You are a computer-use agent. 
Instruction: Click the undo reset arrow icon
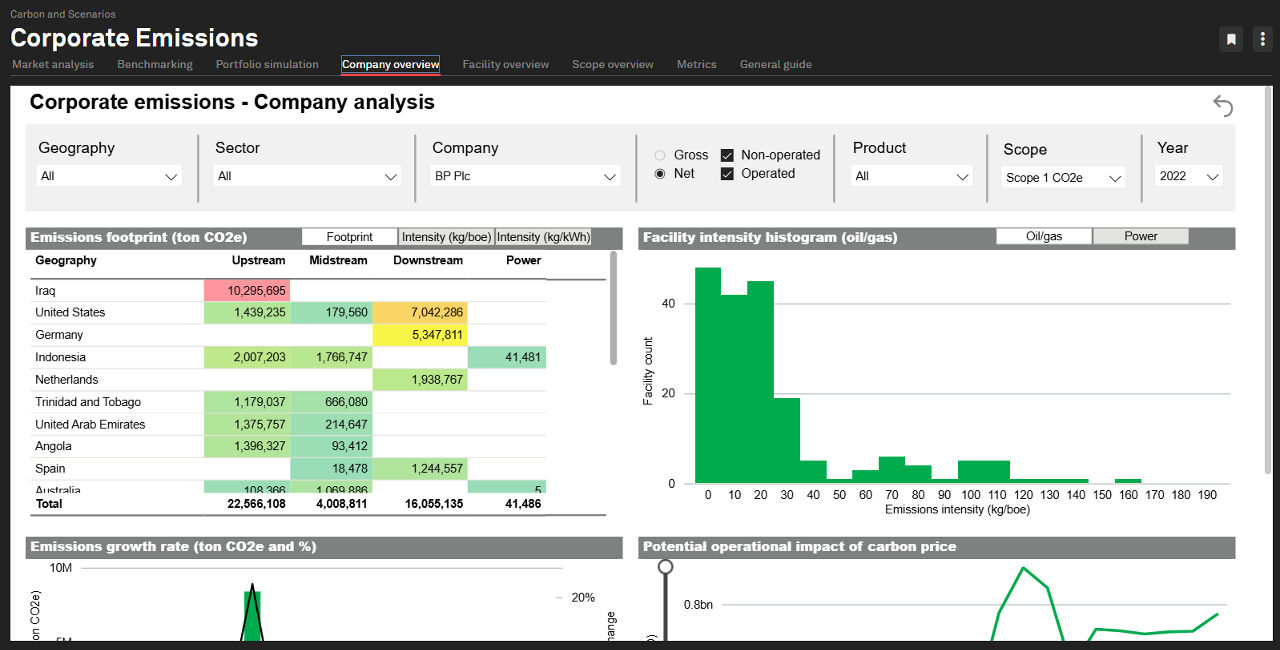(x=1222, y=105)
